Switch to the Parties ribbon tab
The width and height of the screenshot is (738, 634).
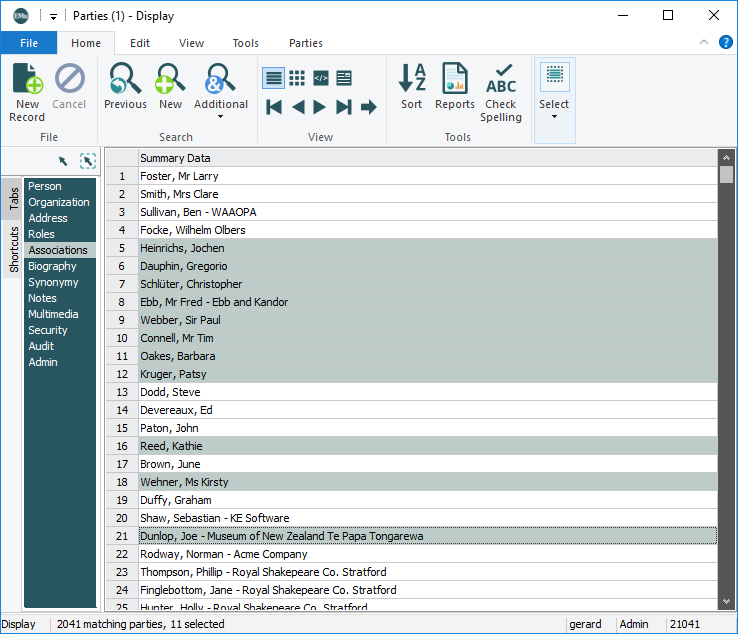(x=305, y=43)
